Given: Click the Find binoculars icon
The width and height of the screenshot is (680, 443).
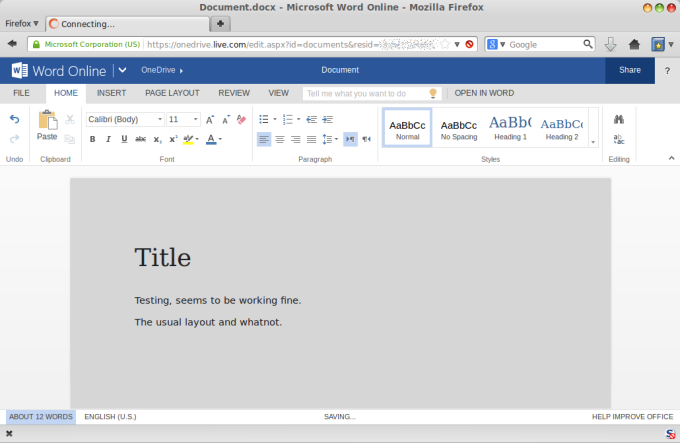Looking at the screenshot, I should [x=619, y=119].
